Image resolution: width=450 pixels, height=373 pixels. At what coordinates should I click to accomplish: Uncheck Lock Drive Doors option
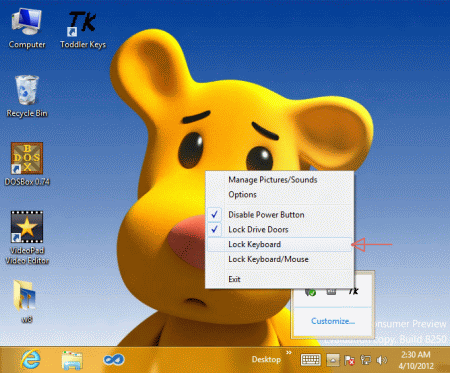279,229
